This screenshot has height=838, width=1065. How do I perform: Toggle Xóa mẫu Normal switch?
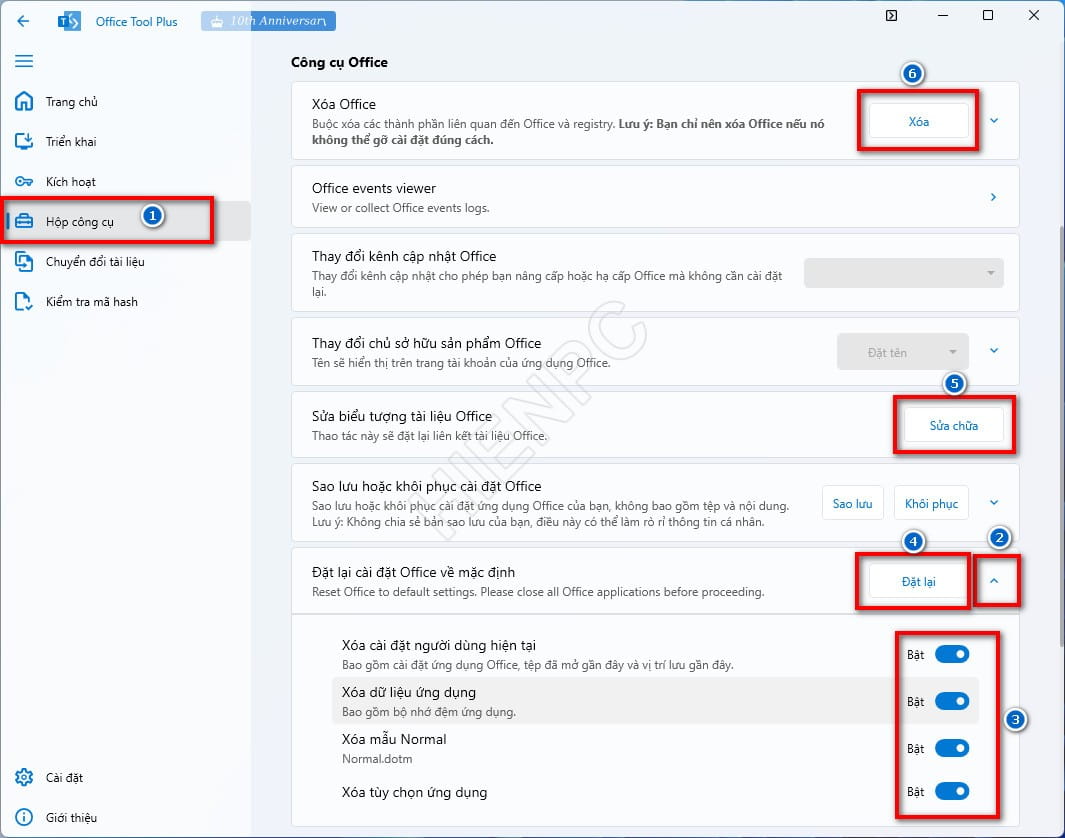pyautogui.click(x=952, y=748)
